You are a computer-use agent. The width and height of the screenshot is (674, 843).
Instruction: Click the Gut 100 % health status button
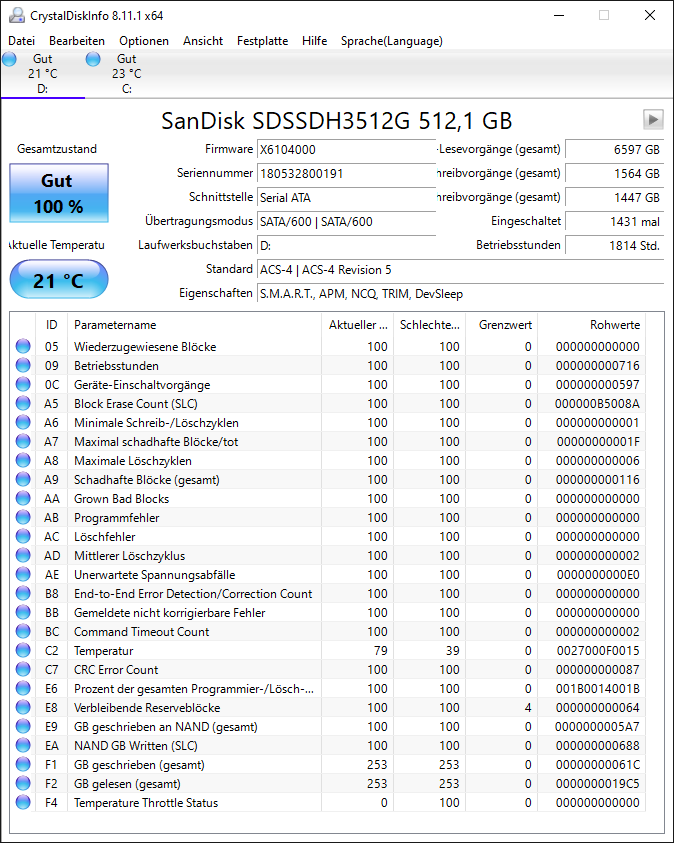(59, 193)
